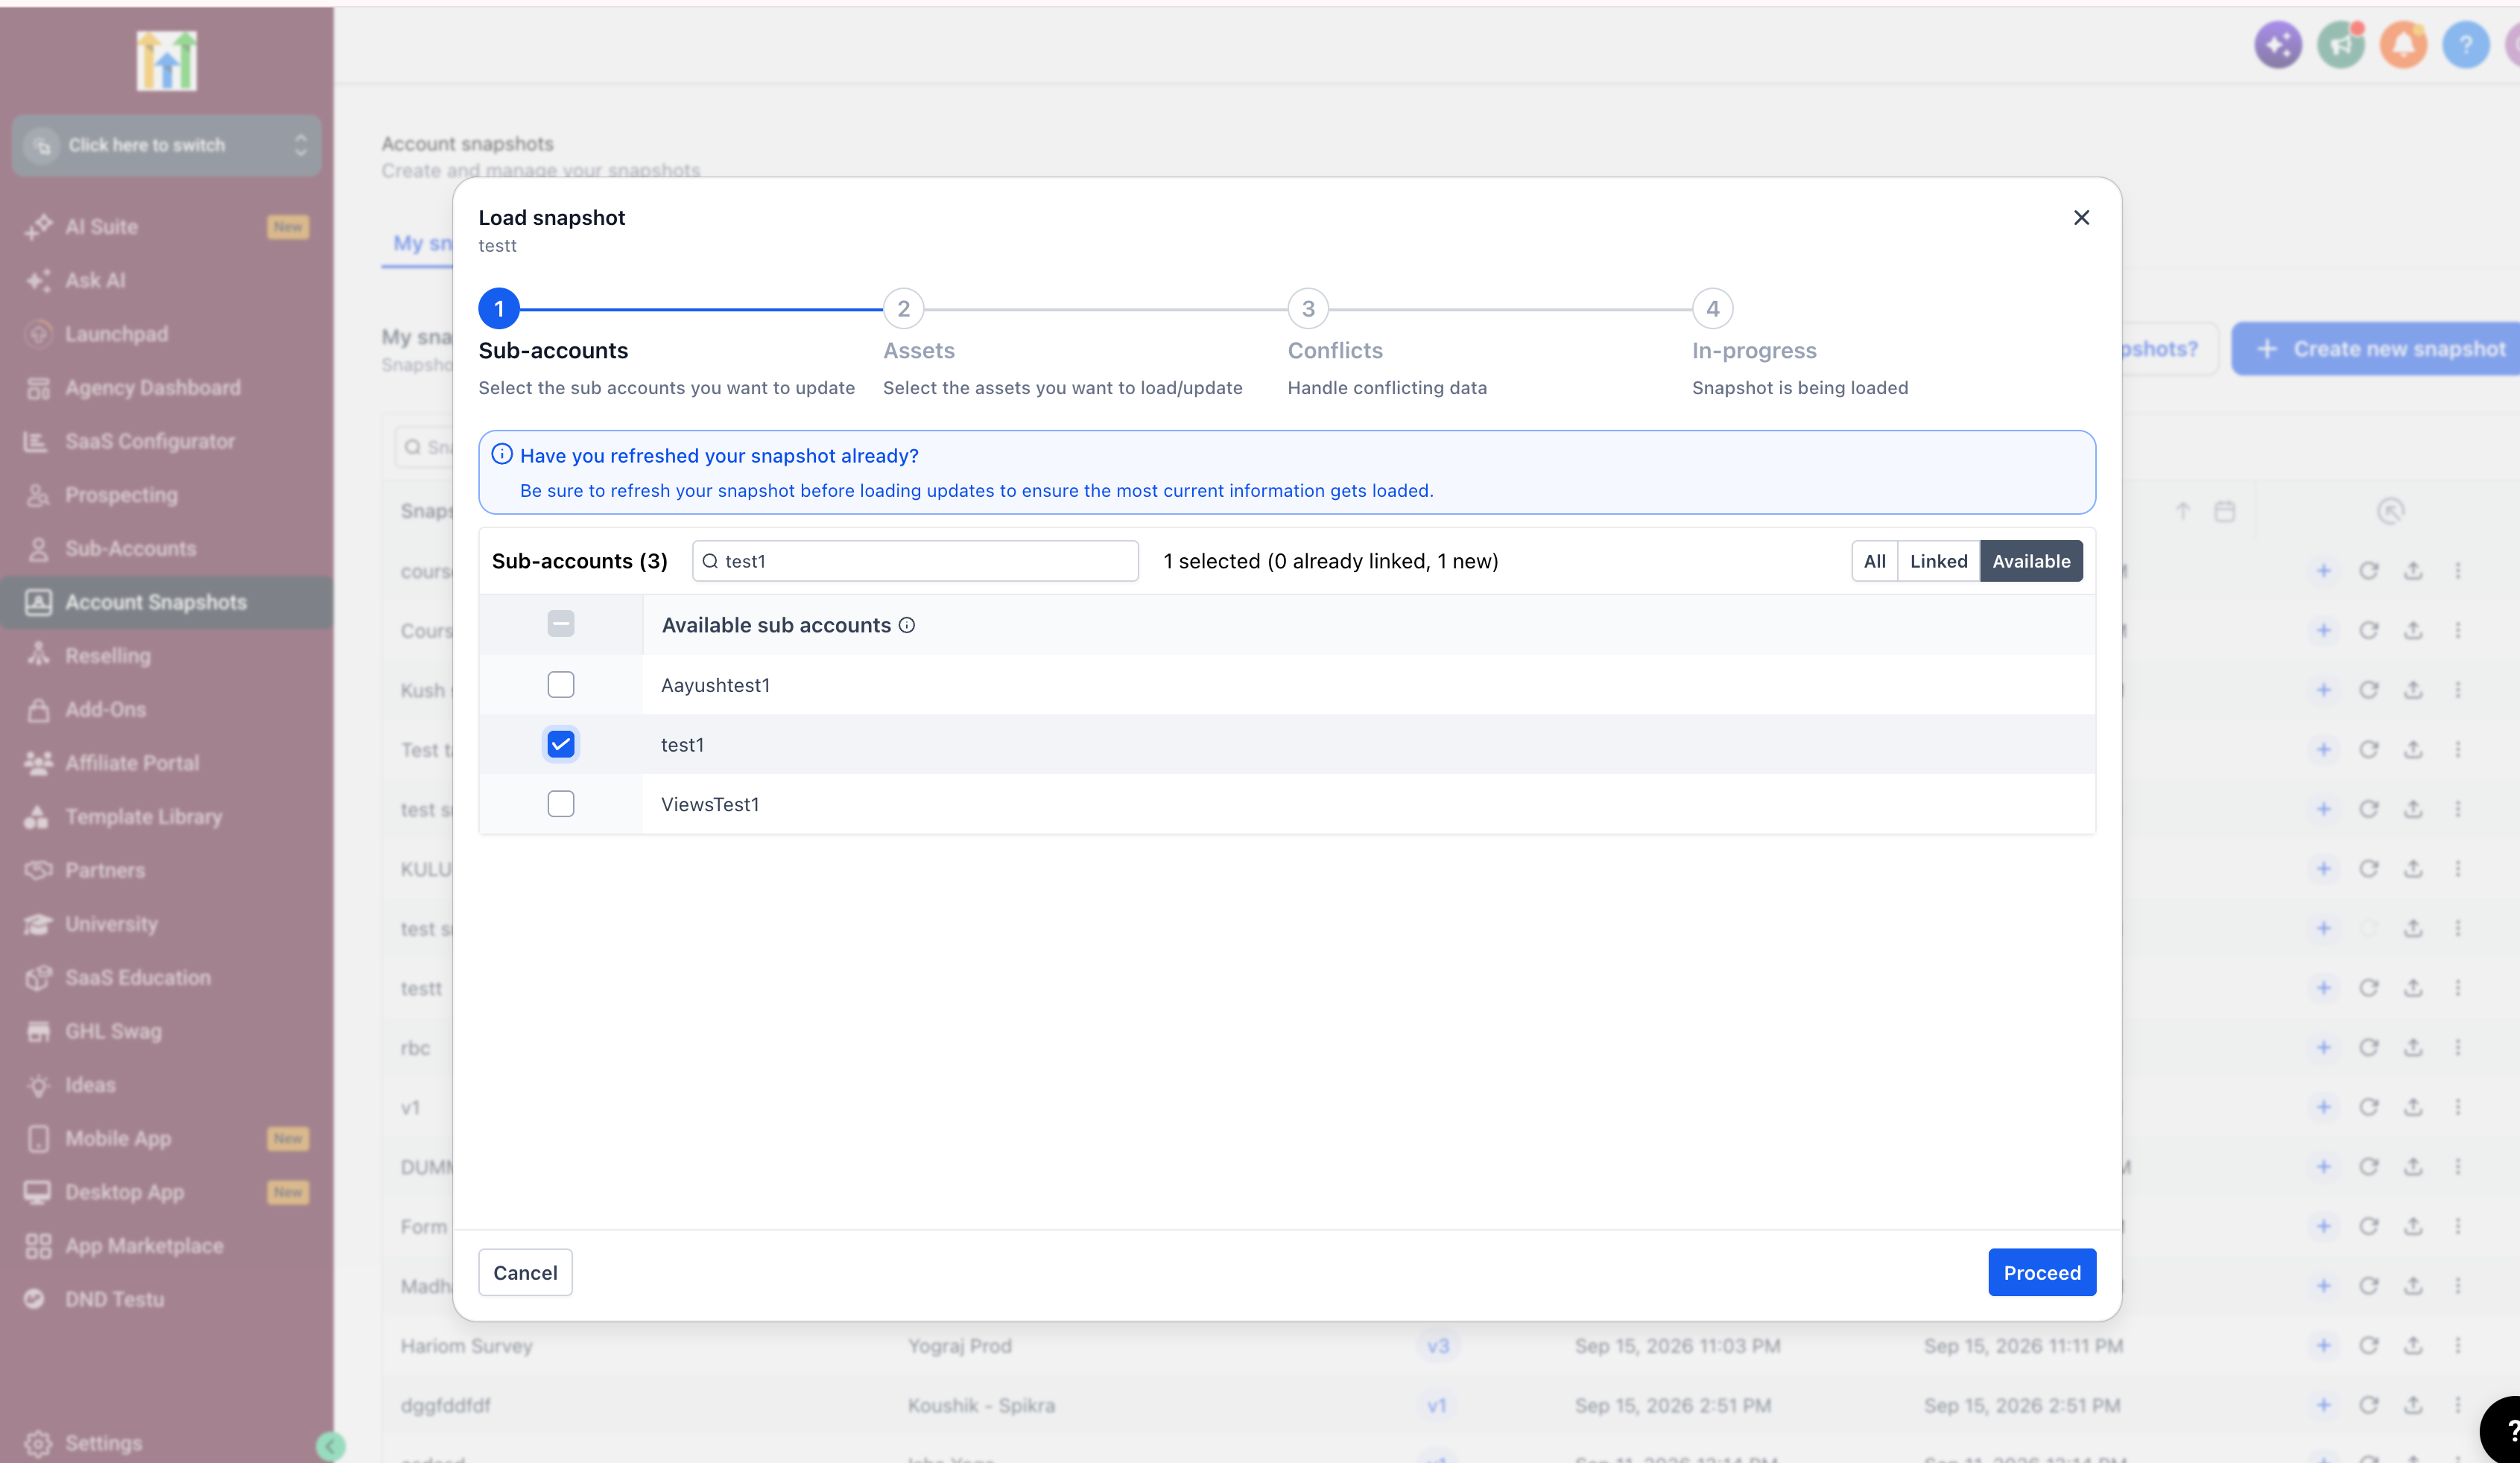The width and height of the screenshot is (2520, 1463).
Task: Click share icon in Hariom Survey row
Action: point(2413,1346)
